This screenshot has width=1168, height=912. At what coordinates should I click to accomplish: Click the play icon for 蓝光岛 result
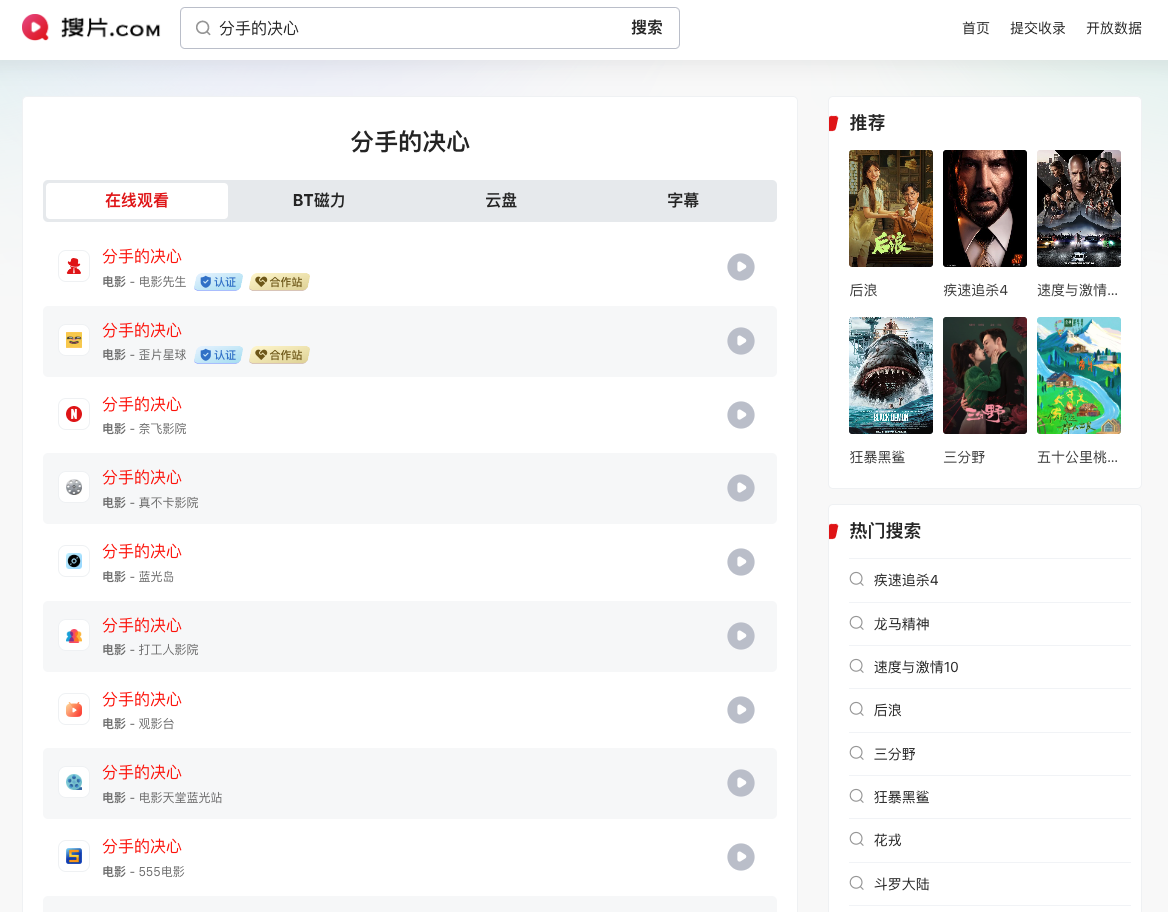tap(740, 562)
